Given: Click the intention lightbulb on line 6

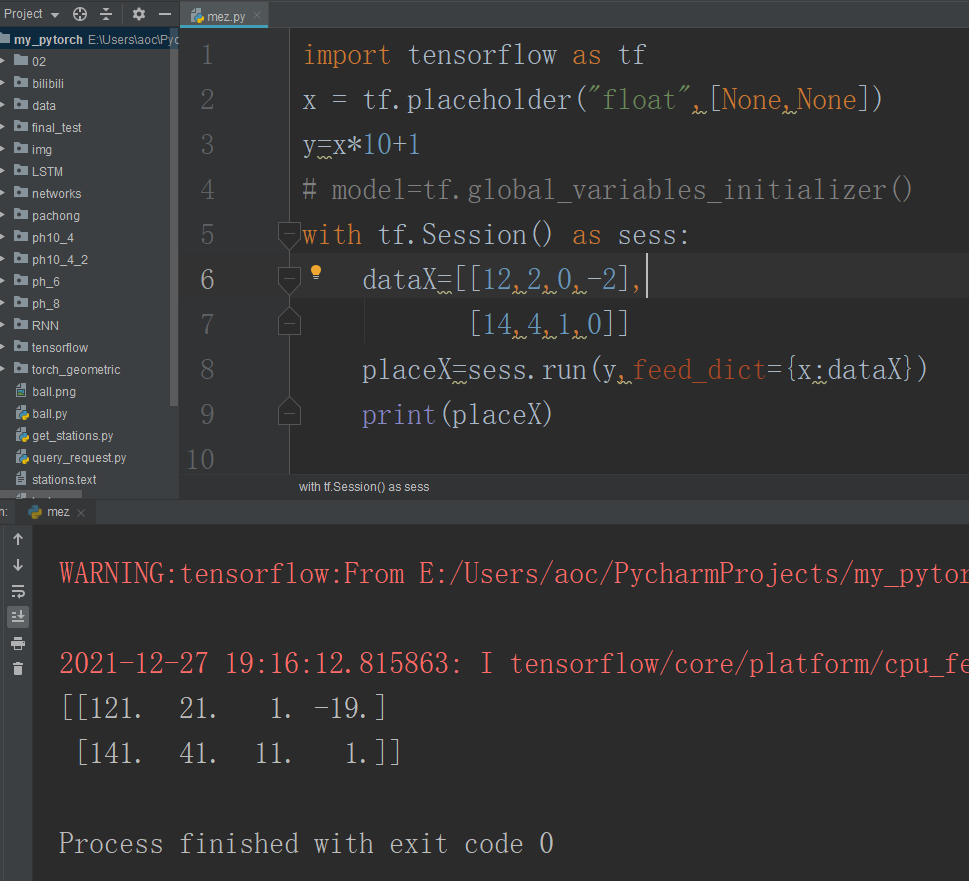Looking at the screenshot, I should tap(315, 271).
